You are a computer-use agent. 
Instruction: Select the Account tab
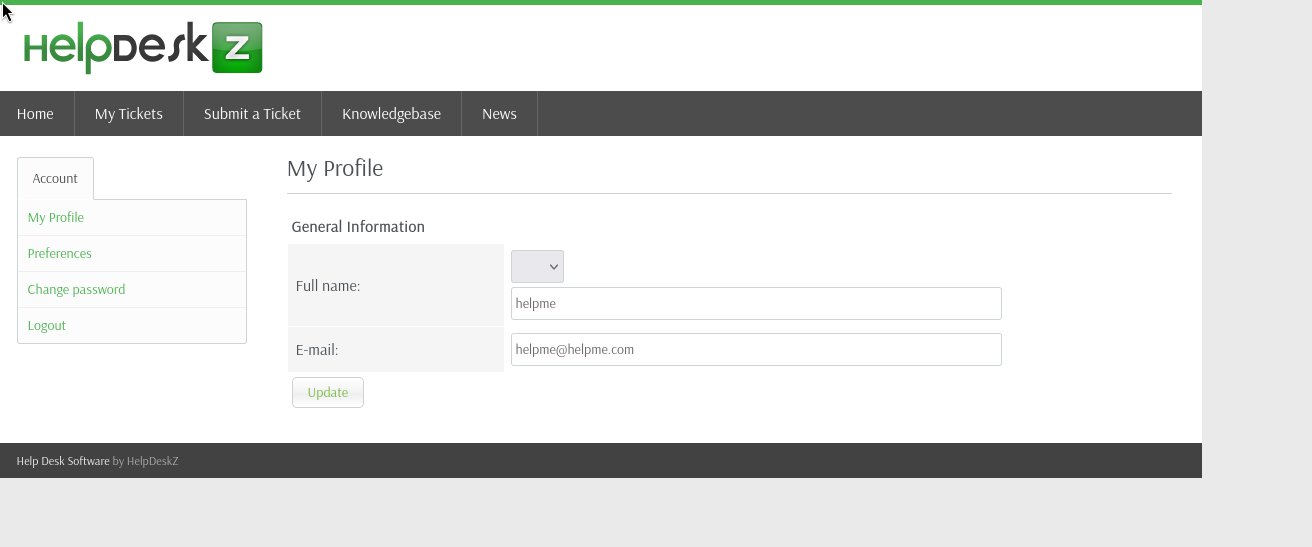[55, 179]
